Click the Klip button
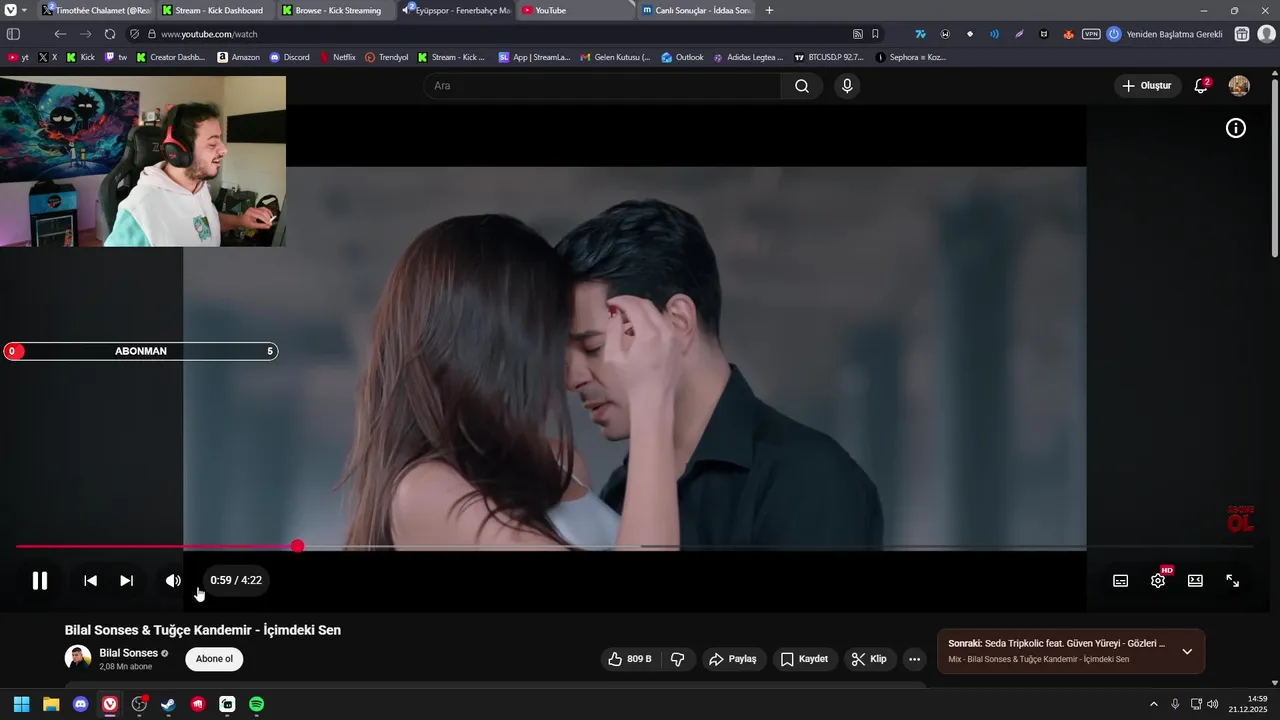1280x720 pixels. pos(869,659)
